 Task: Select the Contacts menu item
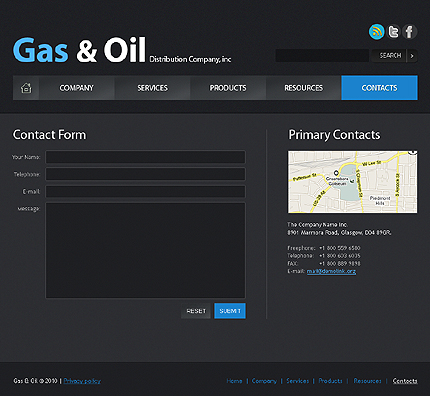(x=379, y=88)
